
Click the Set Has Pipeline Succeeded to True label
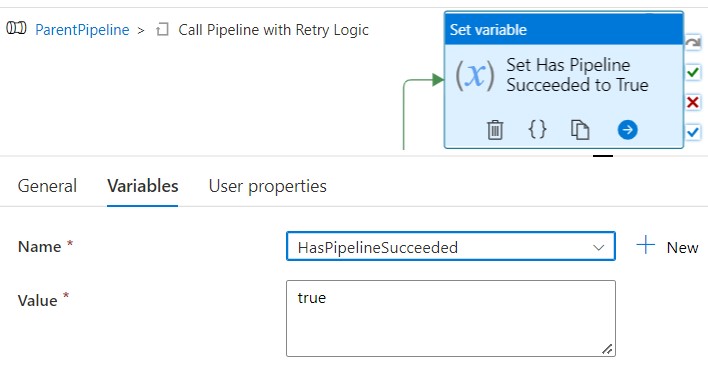(577, 75)
